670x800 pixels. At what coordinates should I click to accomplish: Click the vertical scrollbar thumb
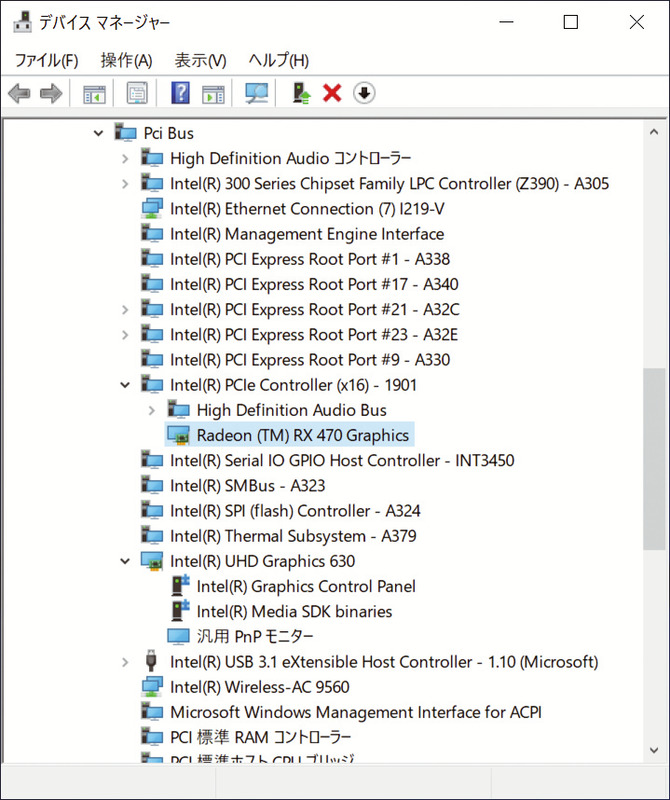pos(654,459)
